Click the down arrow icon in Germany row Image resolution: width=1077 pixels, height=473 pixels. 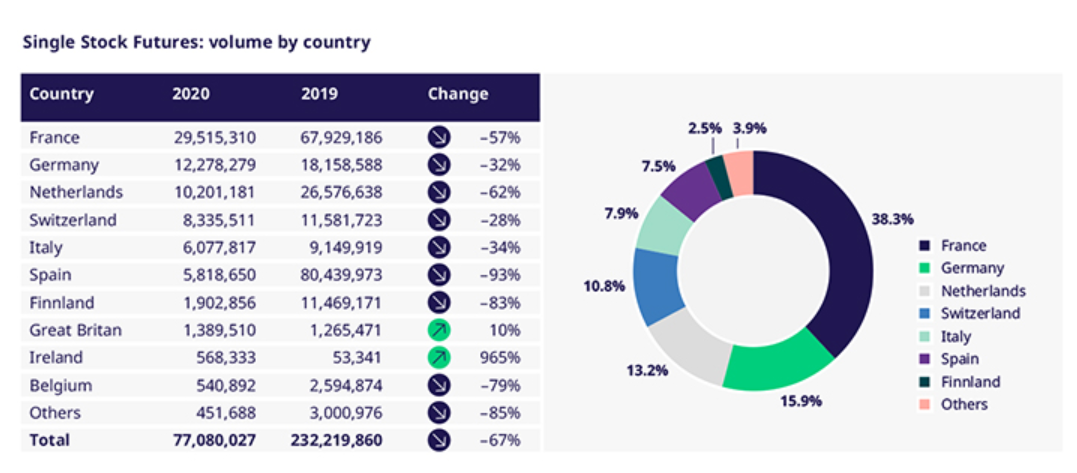click(x=439, y=165)
